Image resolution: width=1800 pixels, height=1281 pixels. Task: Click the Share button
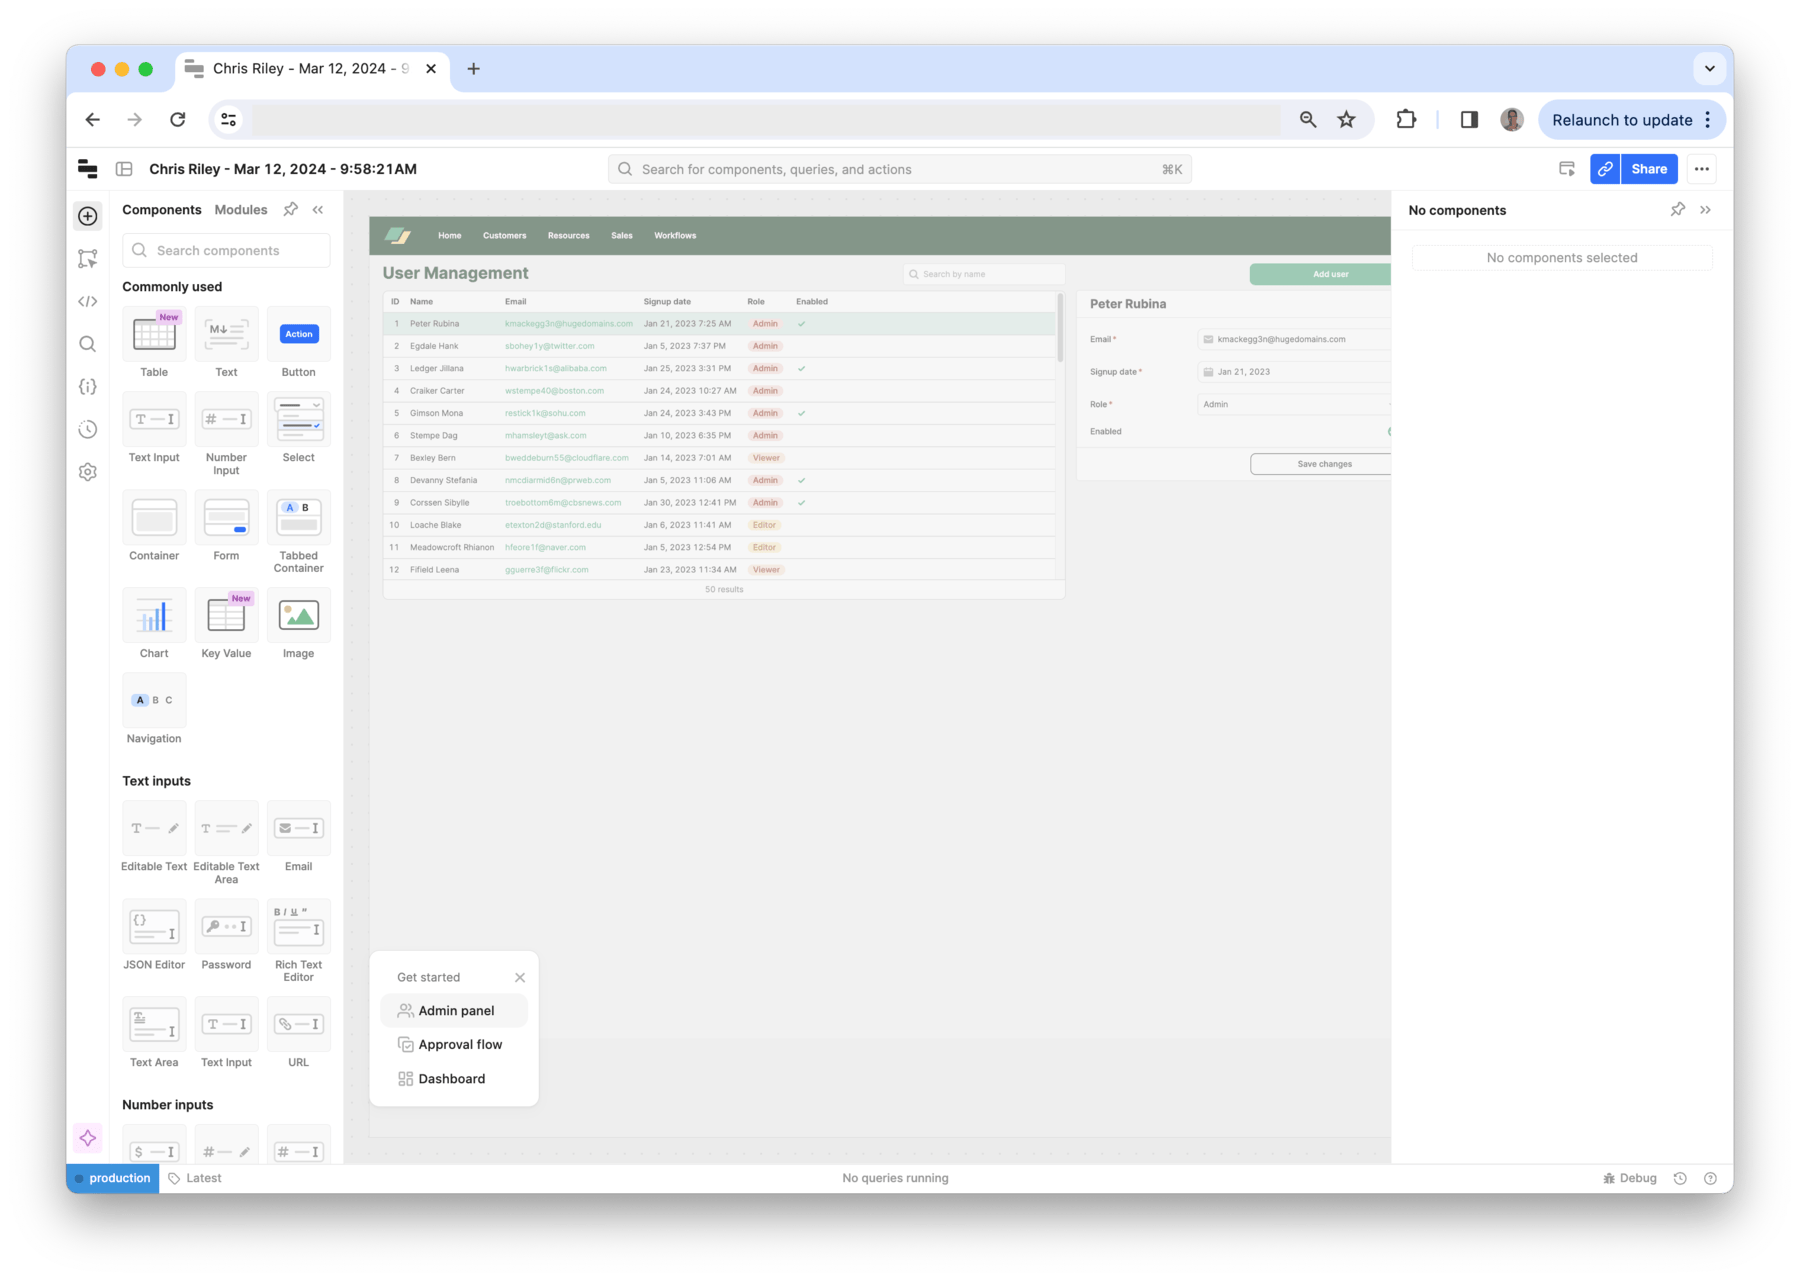tap(1649, 169)
